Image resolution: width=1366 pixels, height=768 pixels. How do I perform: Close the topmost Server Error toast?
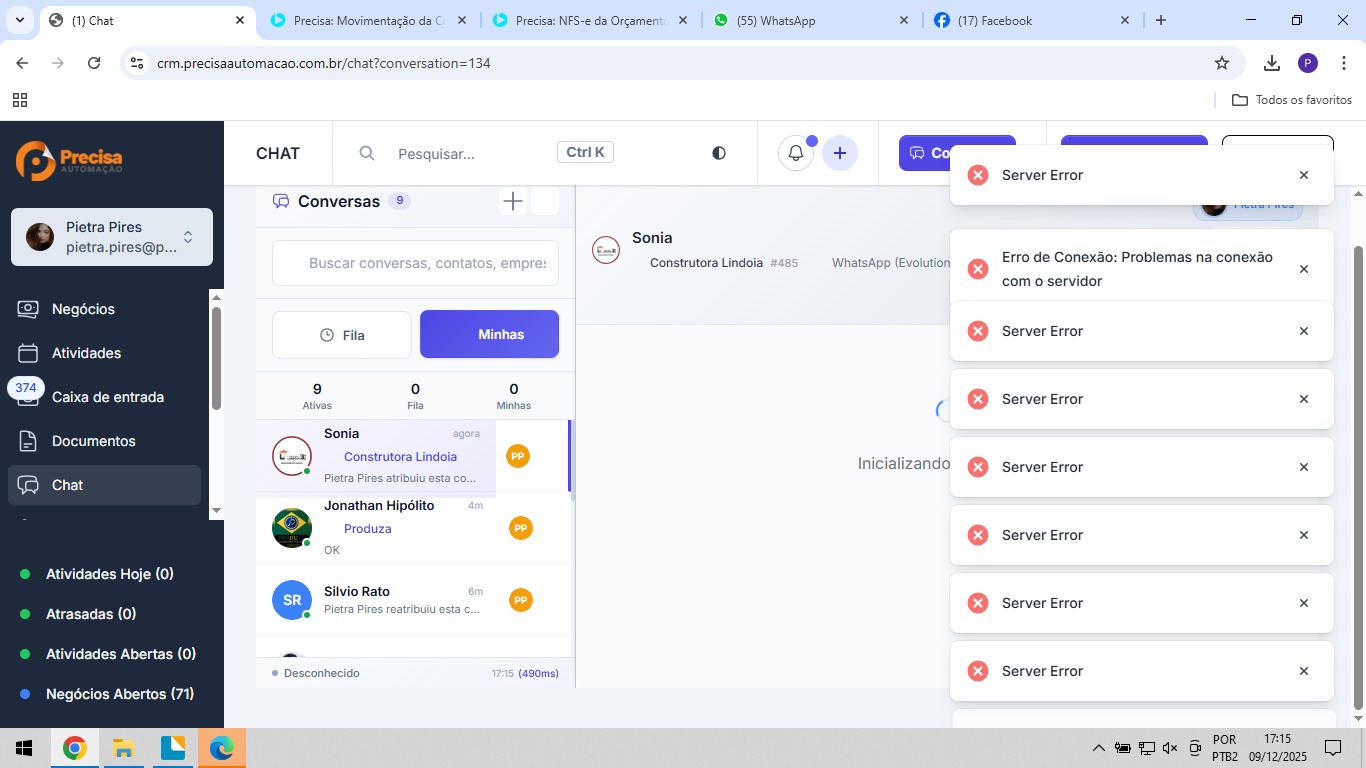[1303, 175]
